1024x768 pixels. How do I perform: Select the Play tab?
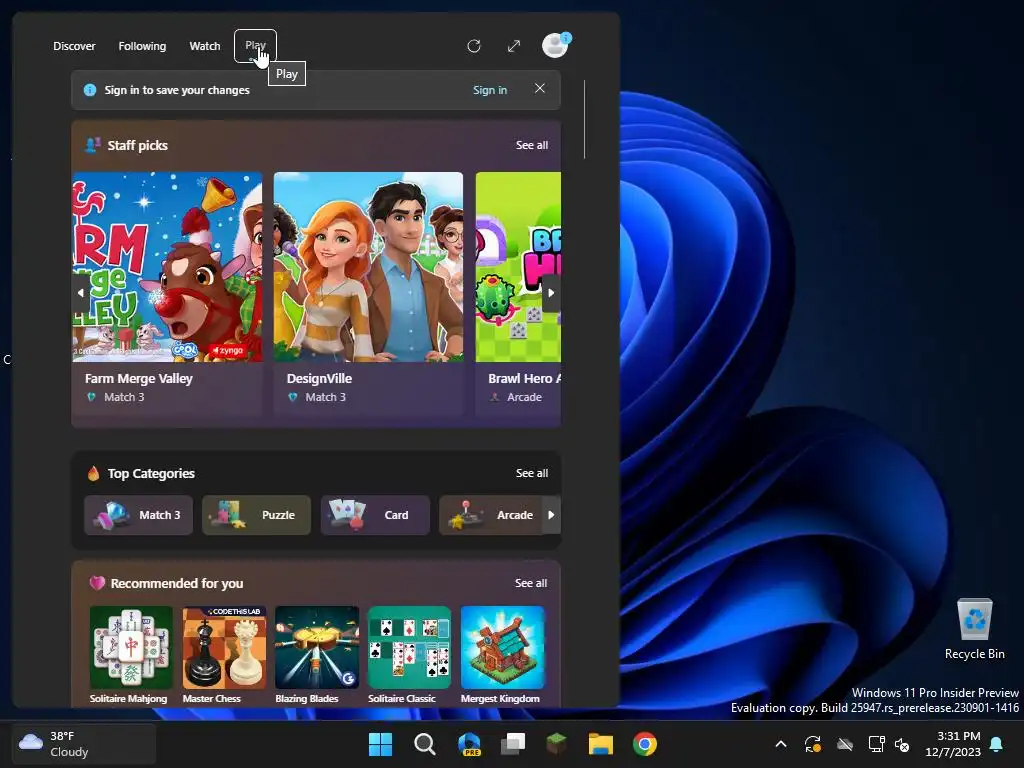[x=255, y=46]
